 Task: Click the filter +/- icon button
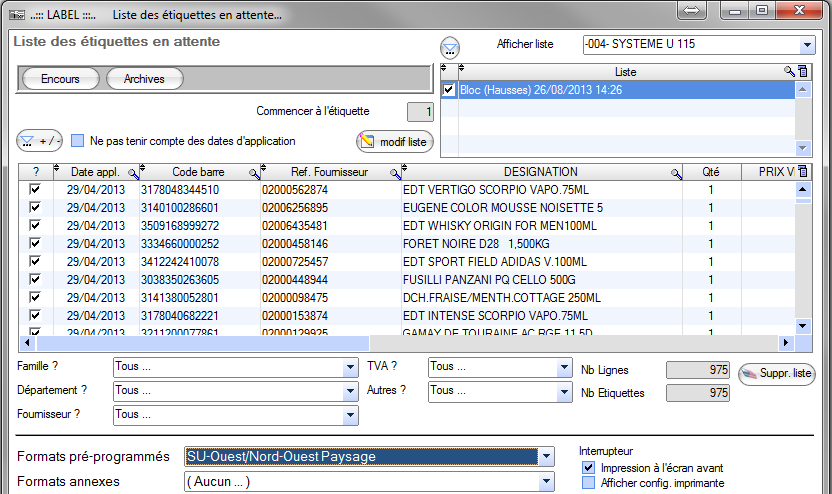pos(40,141)
